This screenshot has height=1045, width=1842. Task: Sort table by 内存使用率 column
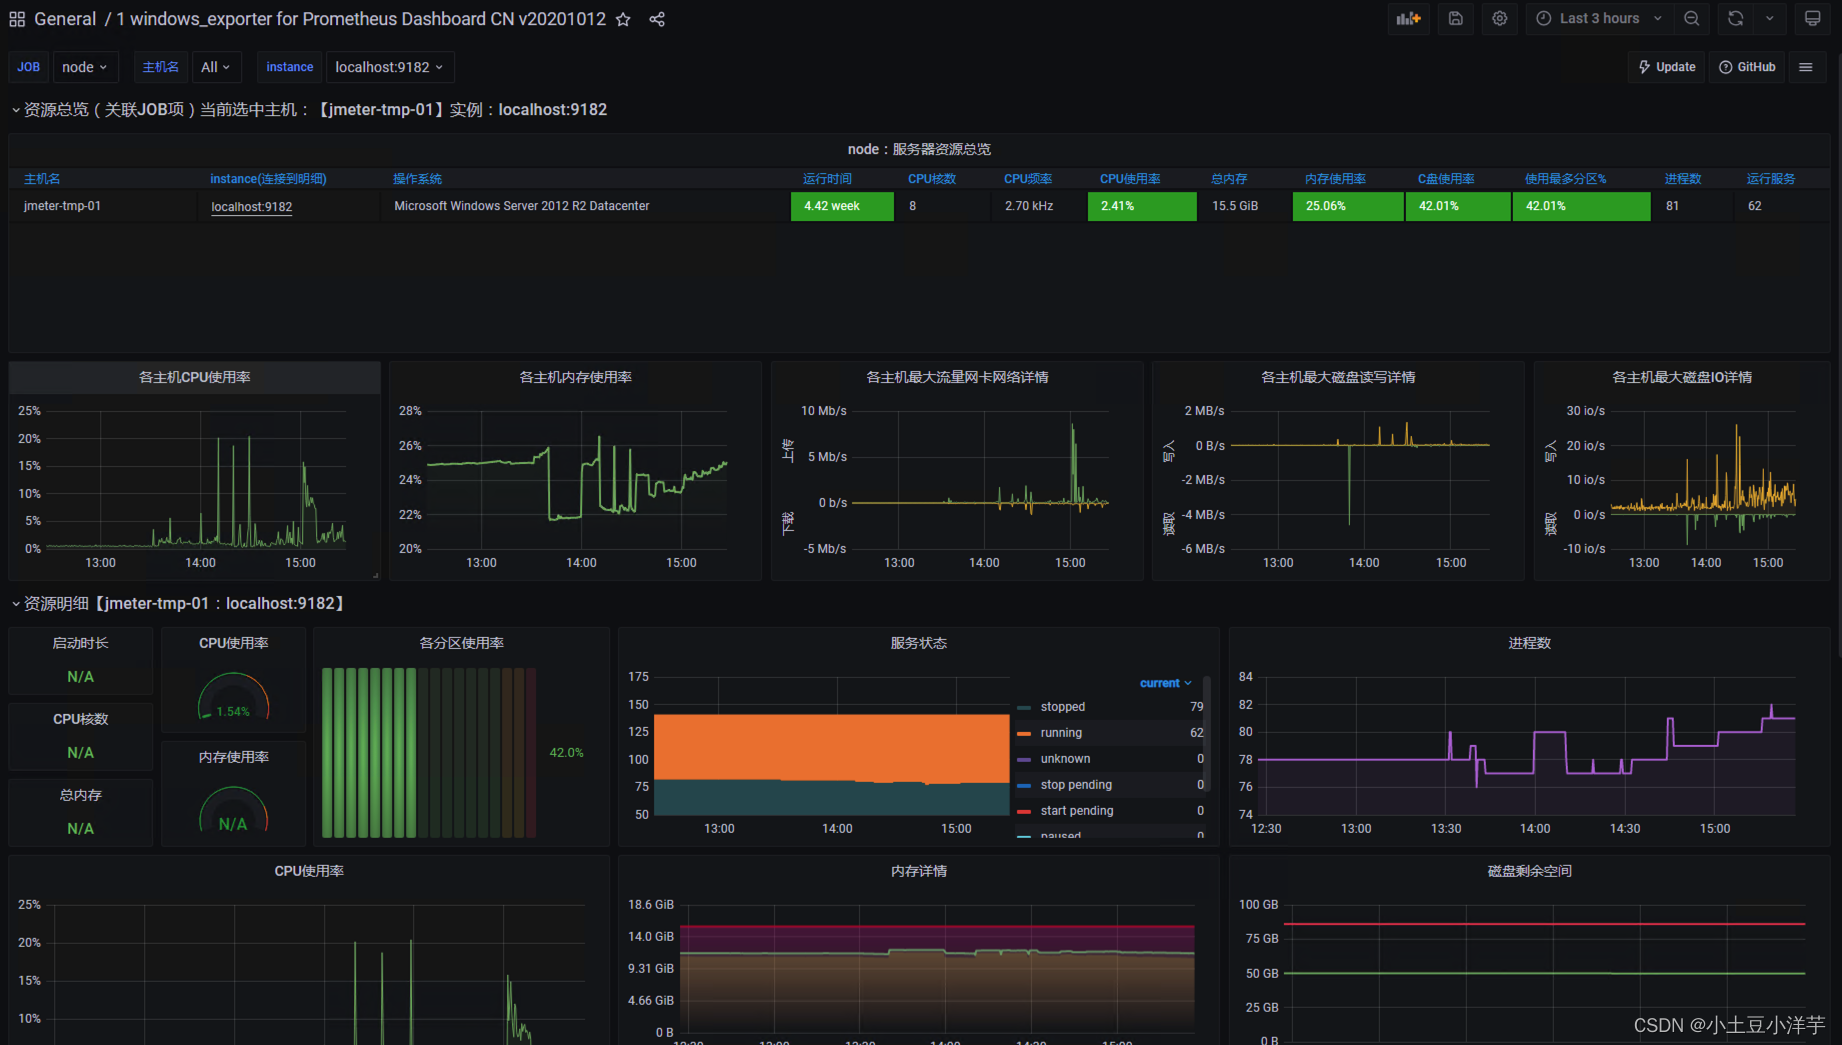(1335, 179)
